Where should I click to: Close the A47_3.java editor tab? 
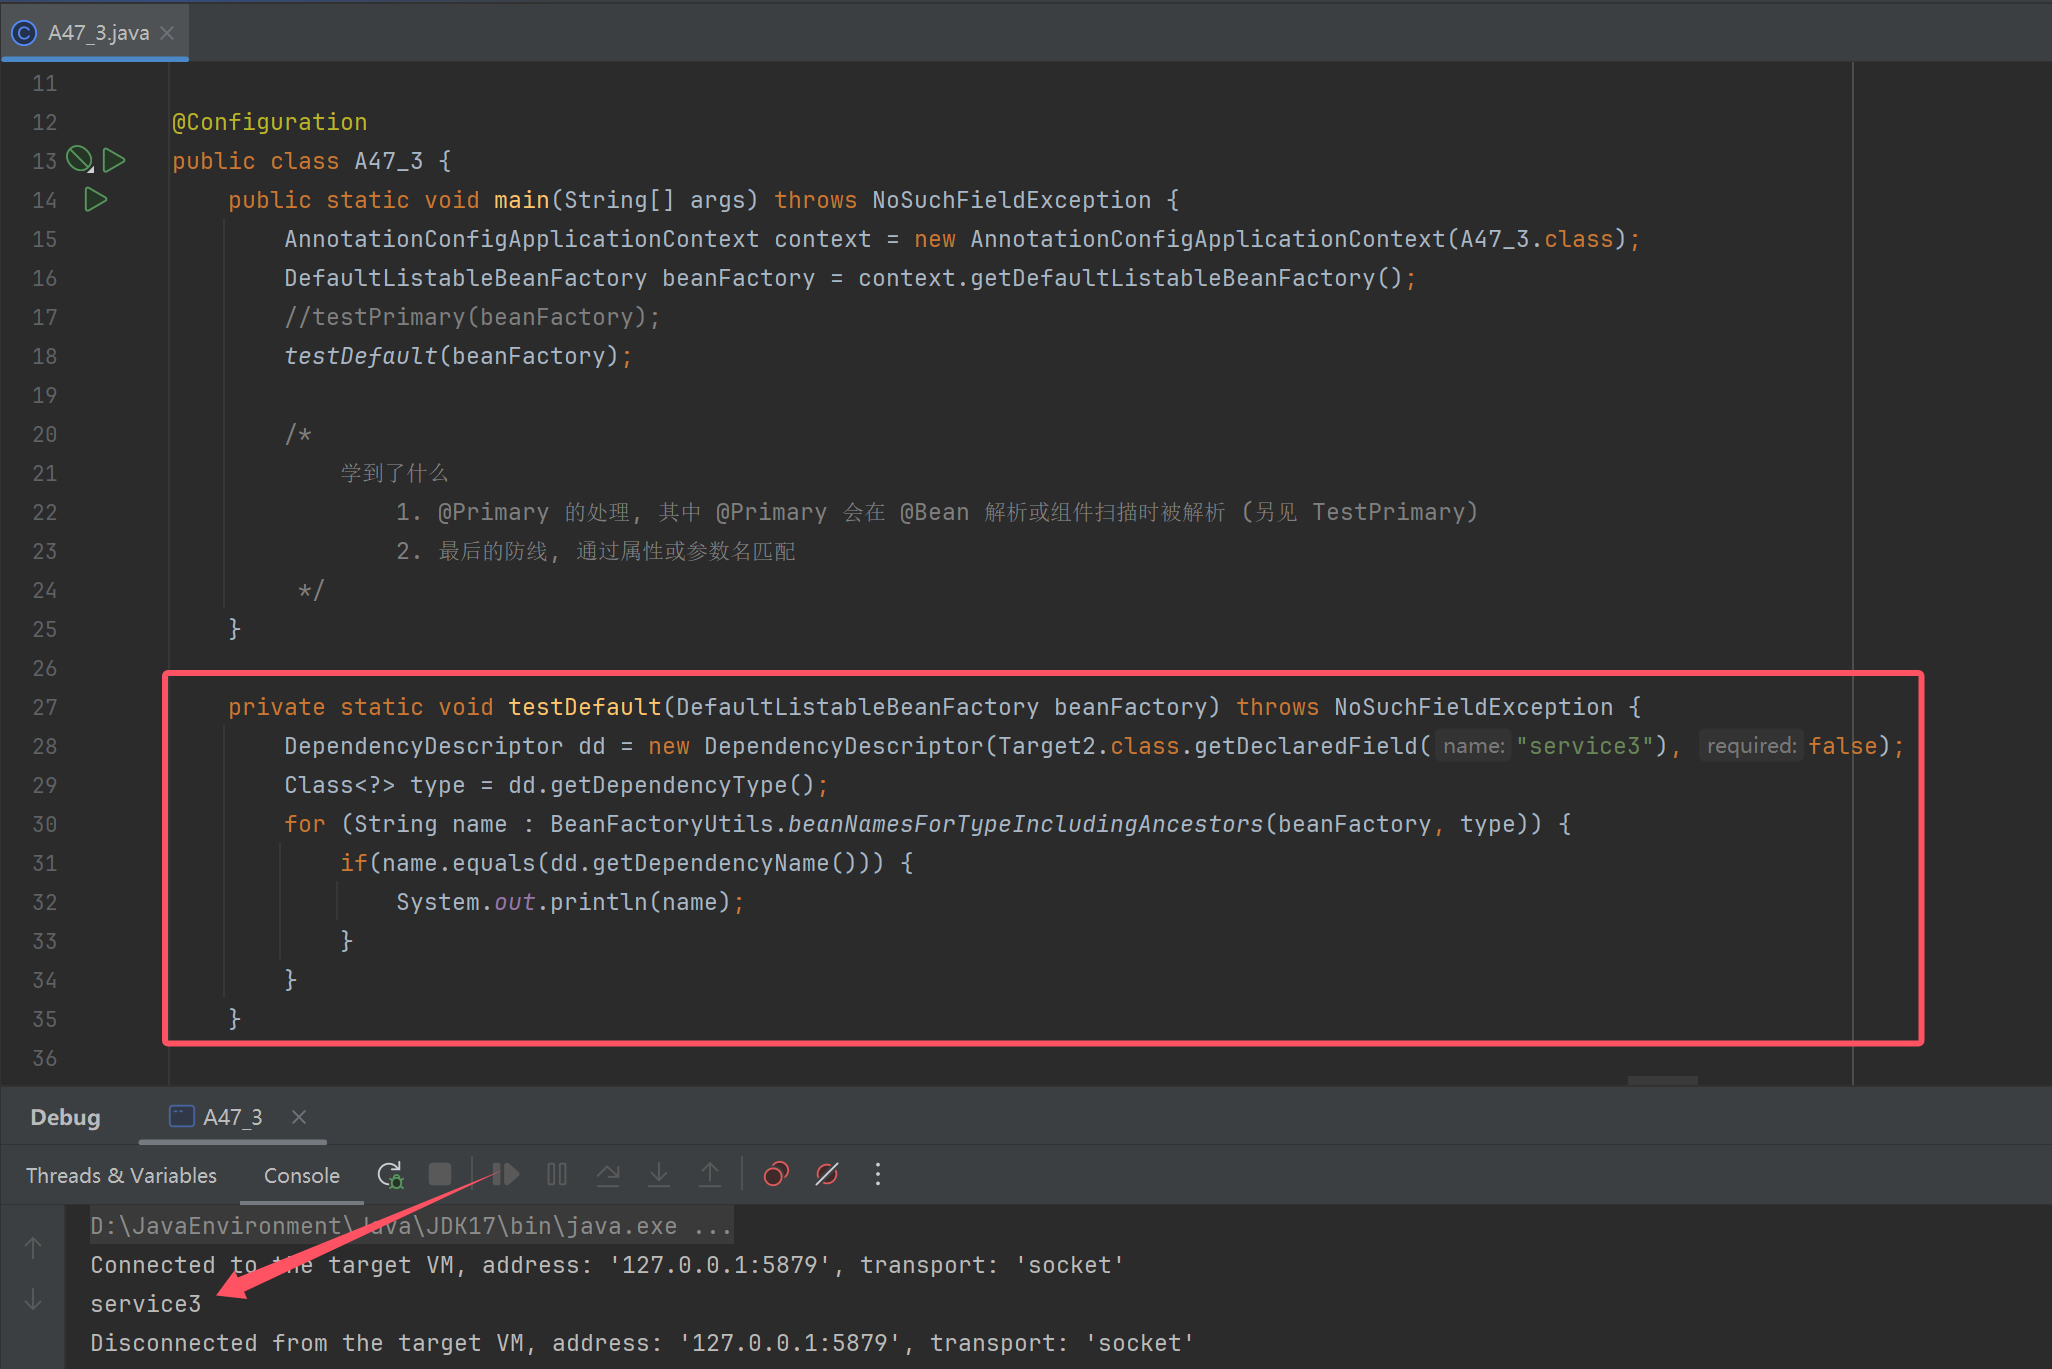coord(167,33)
